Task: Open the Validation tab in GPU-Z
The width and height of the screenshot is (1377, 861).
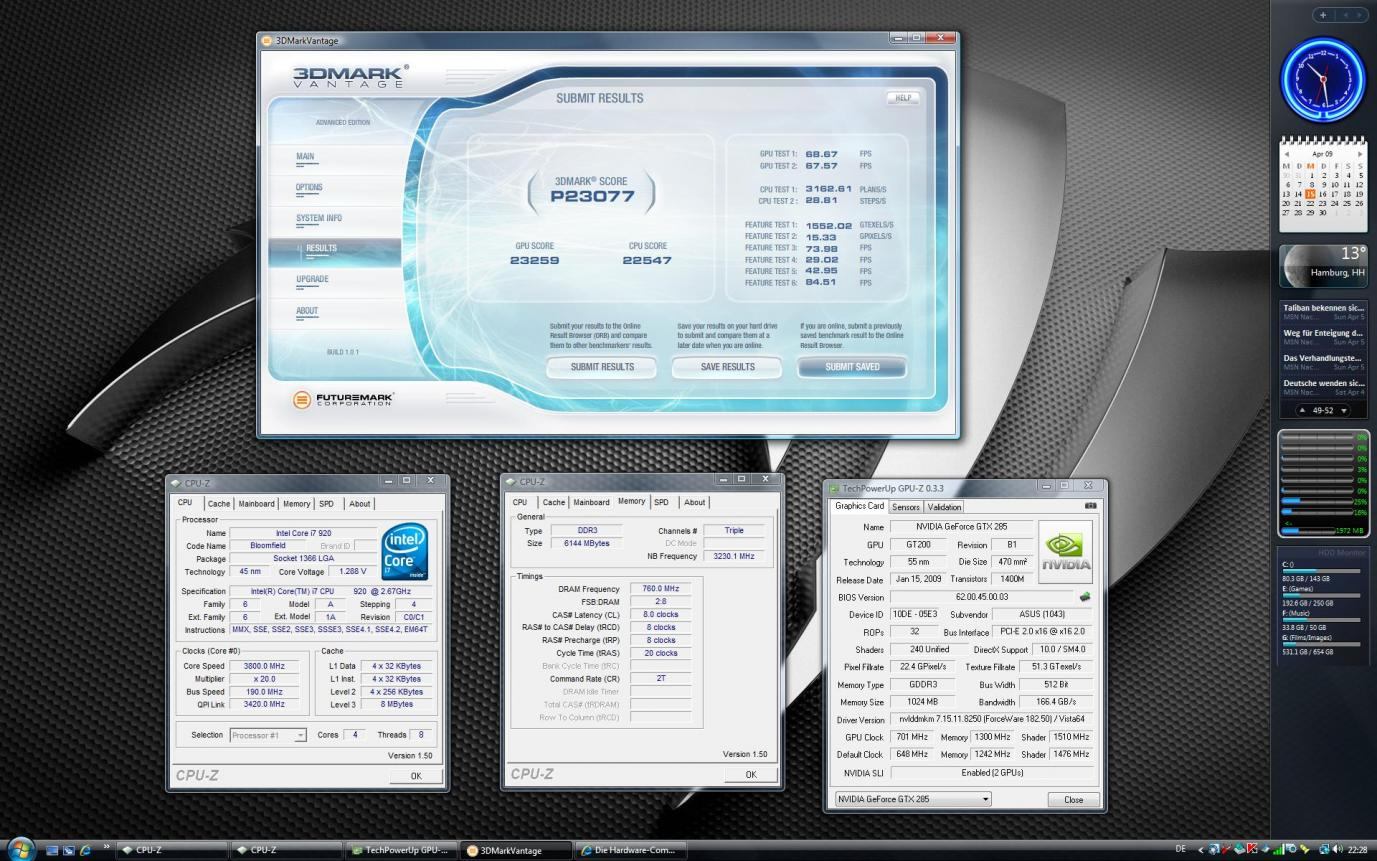Action: point(944,507)
